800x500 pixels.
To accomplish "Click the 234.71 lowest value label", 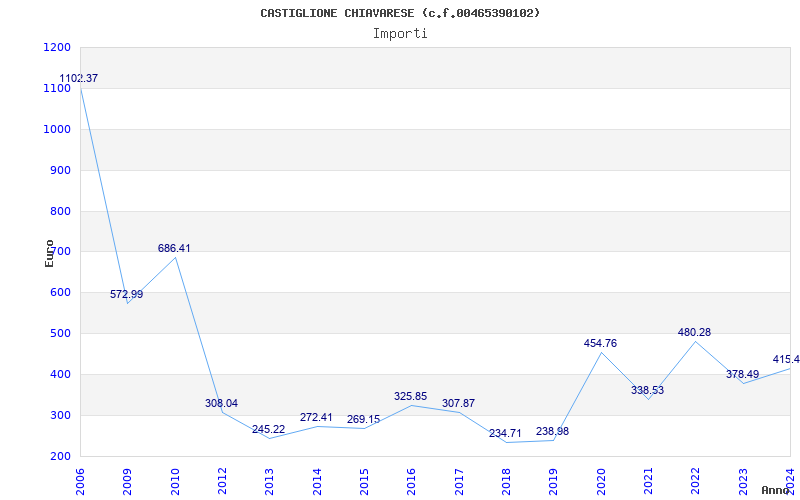I will coord(505,434).
